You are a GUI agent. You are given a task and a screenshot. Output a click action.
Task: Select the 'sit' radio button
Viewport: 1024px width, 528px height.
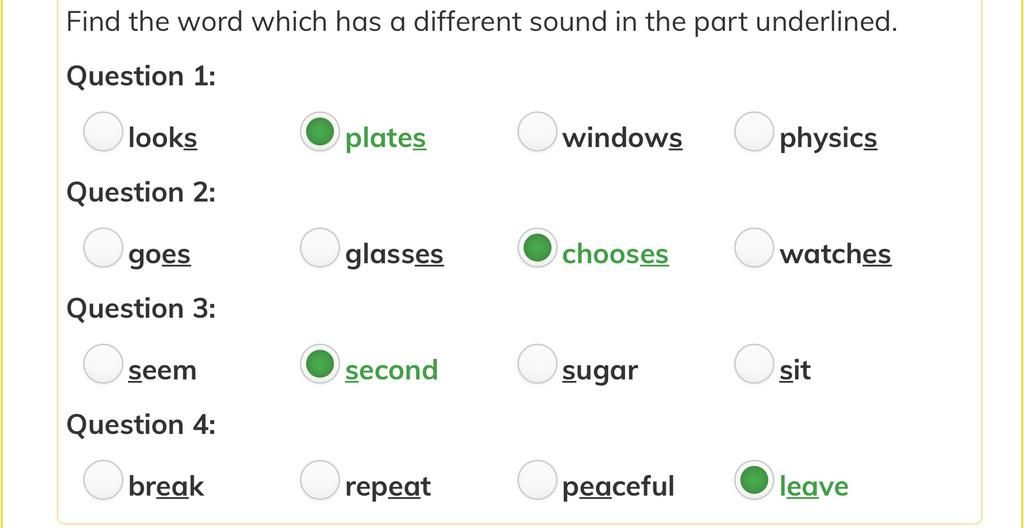pos(754,364)
